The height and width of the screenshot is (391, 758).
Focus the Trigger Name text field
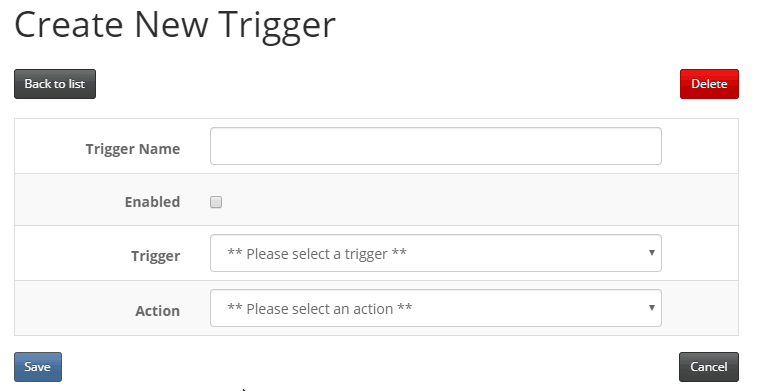(x=436, y=146)
